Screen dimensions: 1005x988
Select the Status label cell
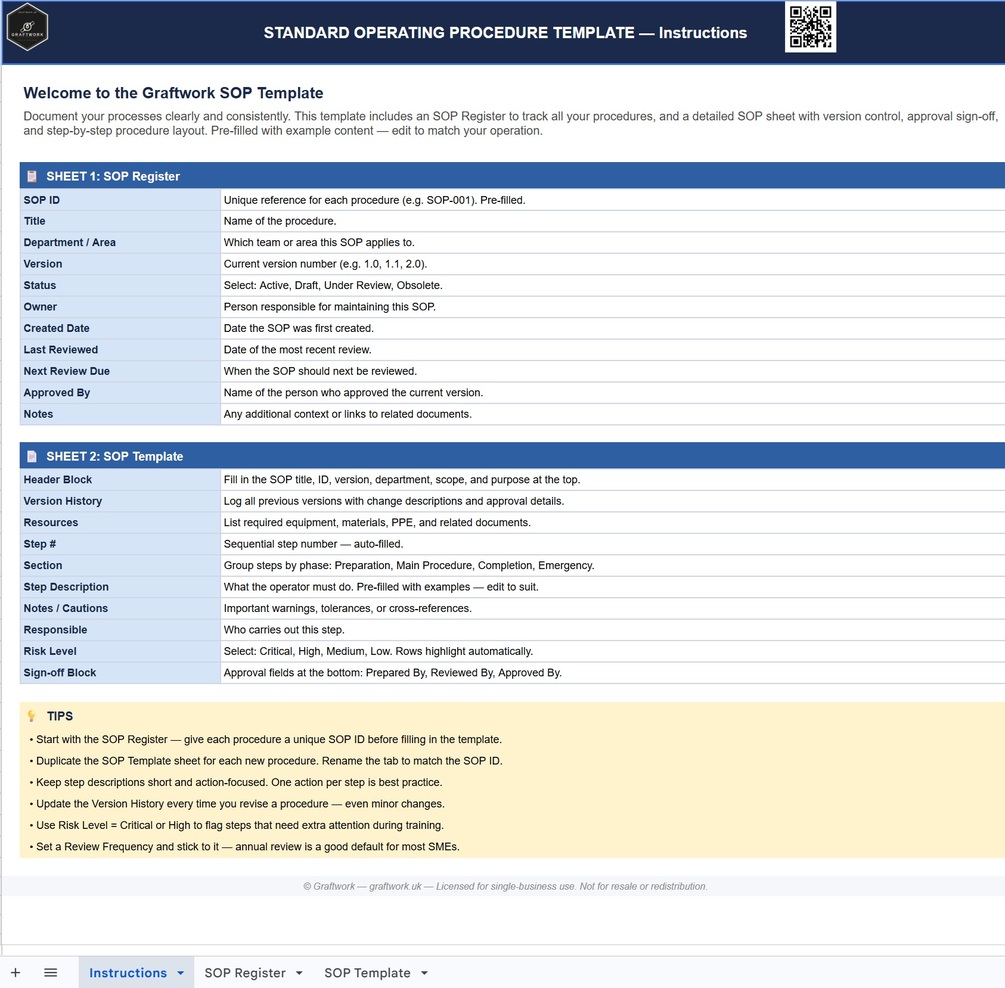120,285
